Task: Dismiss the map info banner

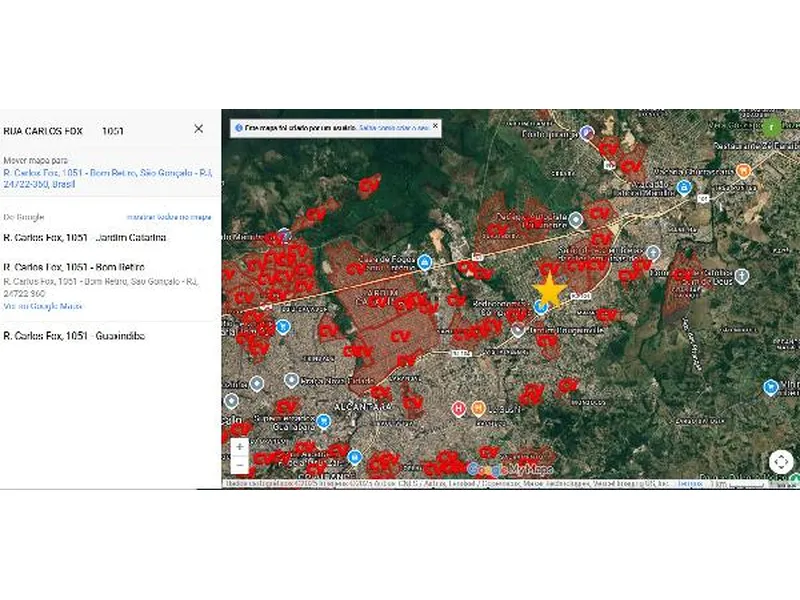Action: click(x=436, y=128)
